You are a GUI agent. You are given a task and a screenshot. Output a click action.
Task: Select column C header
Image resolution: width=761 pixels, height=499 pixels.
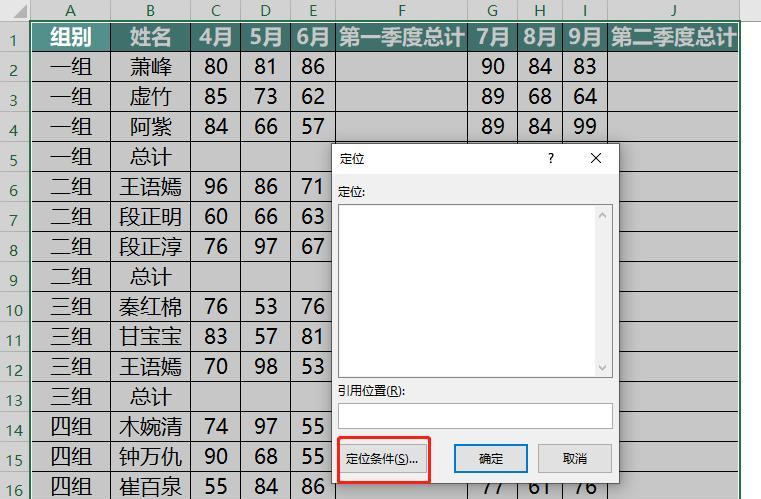click(x=215, y=10)
